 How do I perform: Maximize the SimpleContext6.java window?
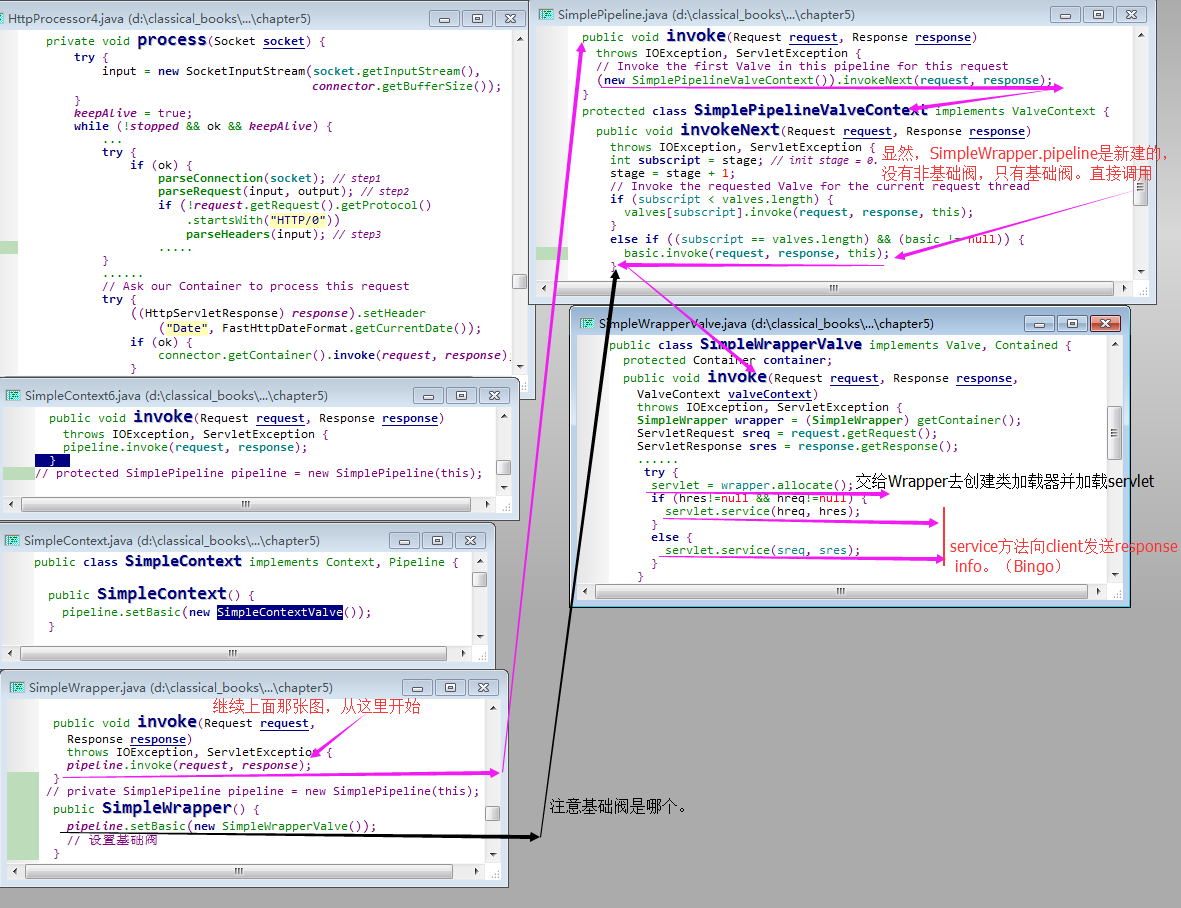[461, 396]
